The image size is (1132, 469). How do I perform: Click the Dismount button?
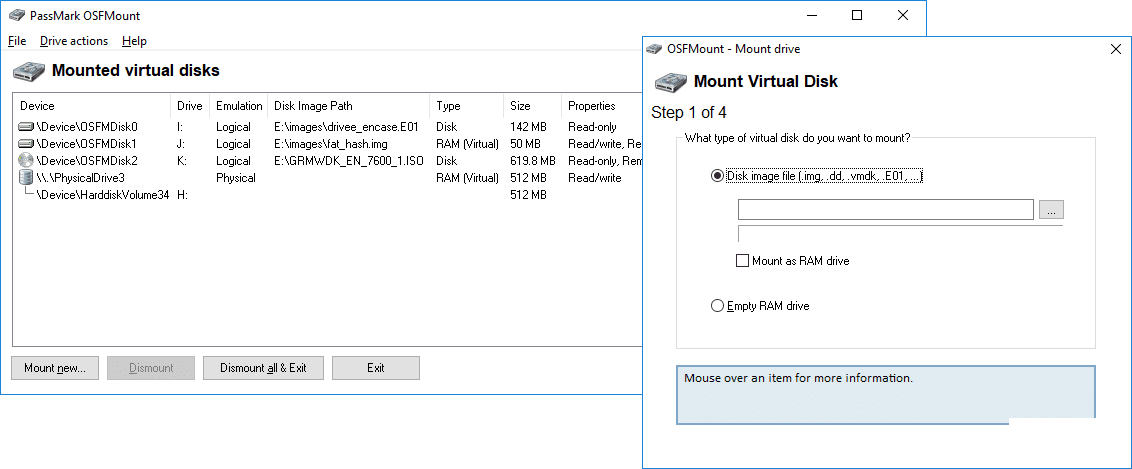point(151,368)
